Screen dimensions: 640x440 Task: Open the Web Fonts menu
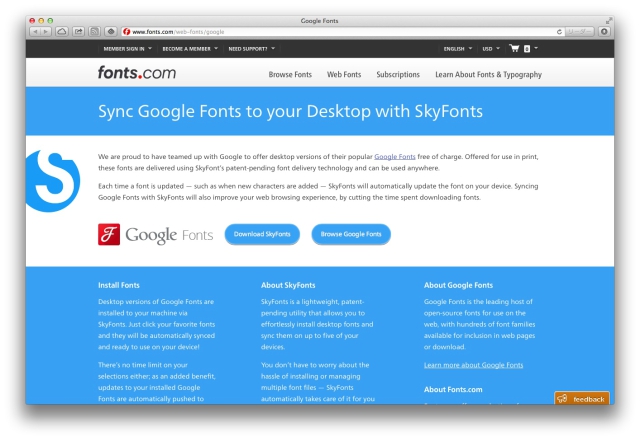coord(344,74)
